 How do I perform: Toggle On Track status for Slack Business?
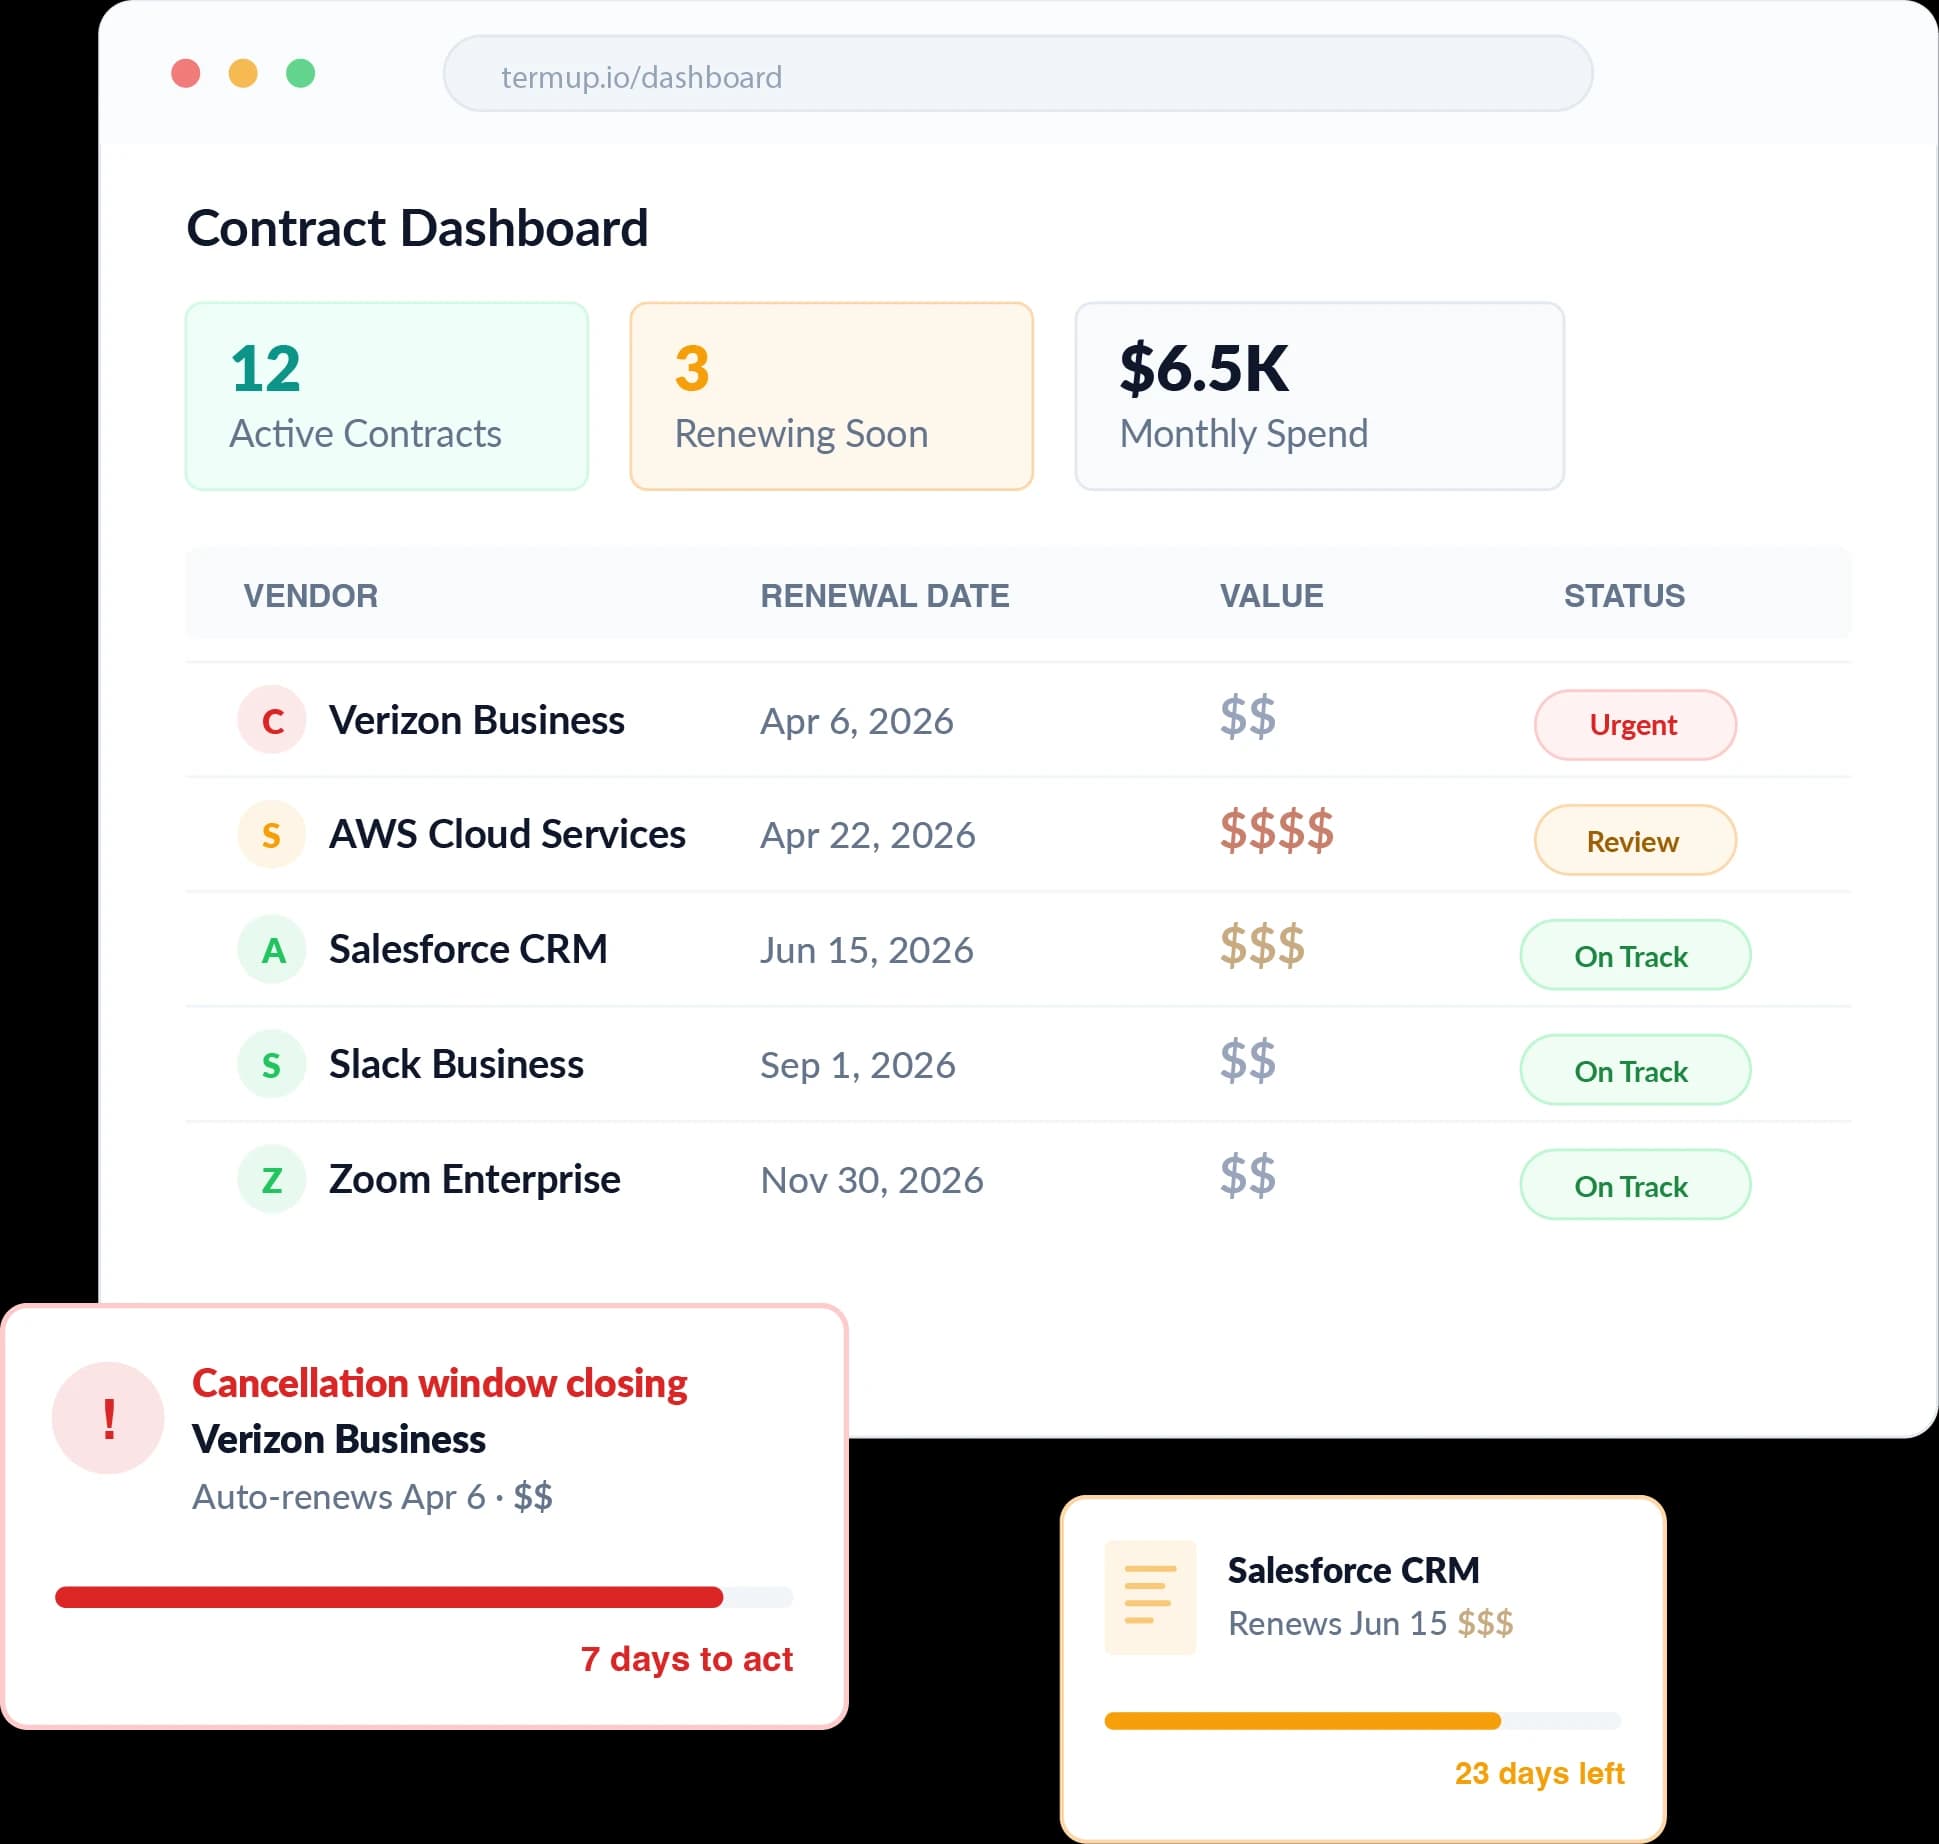pos(1634,1070)
